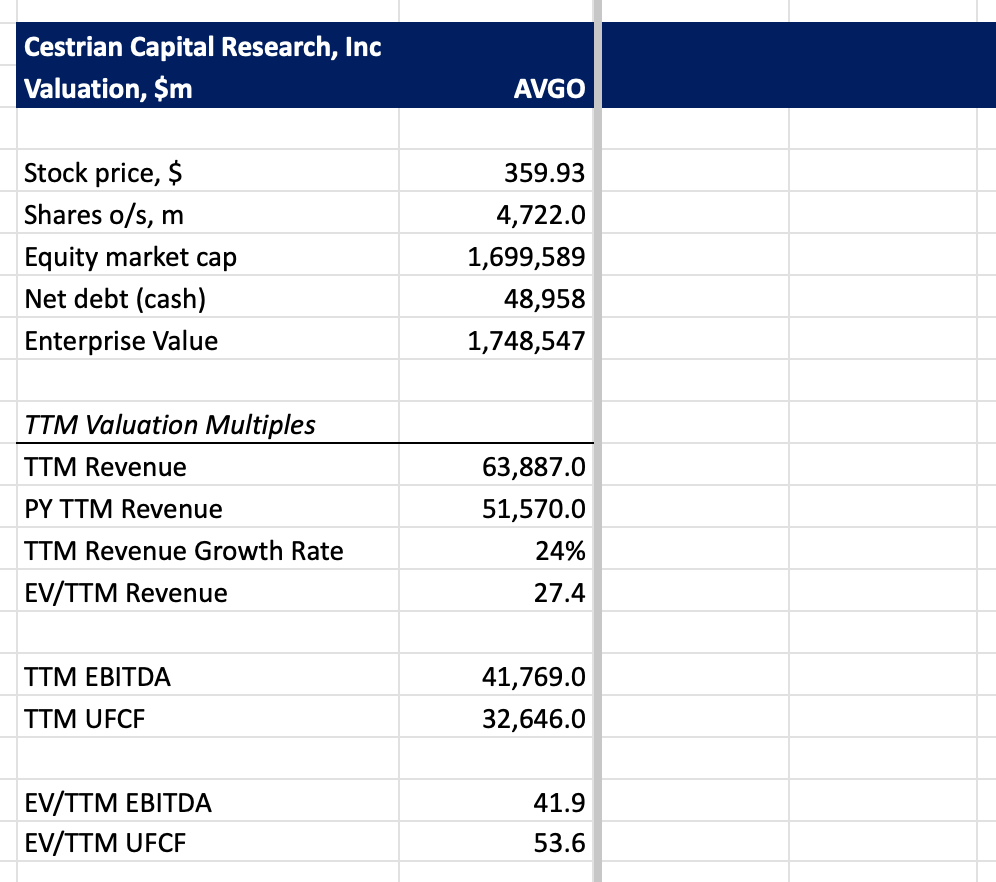
Task: Select the EV/TTM EBITDA value 41.9
Action: (560, 803)
